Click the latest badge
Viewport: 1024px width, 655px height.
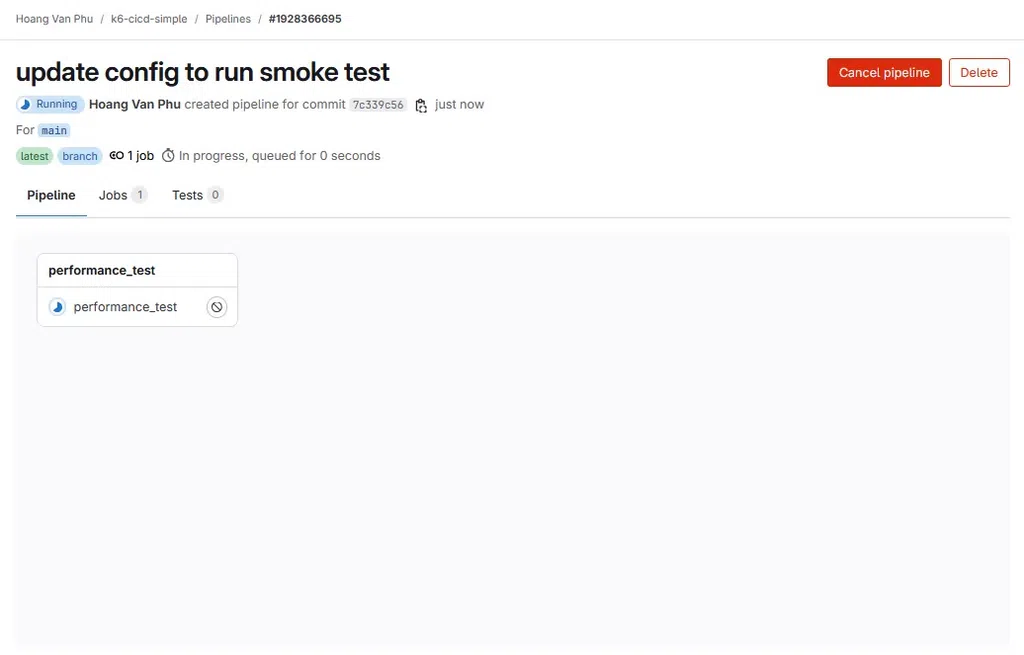click(x=34, y=156)
